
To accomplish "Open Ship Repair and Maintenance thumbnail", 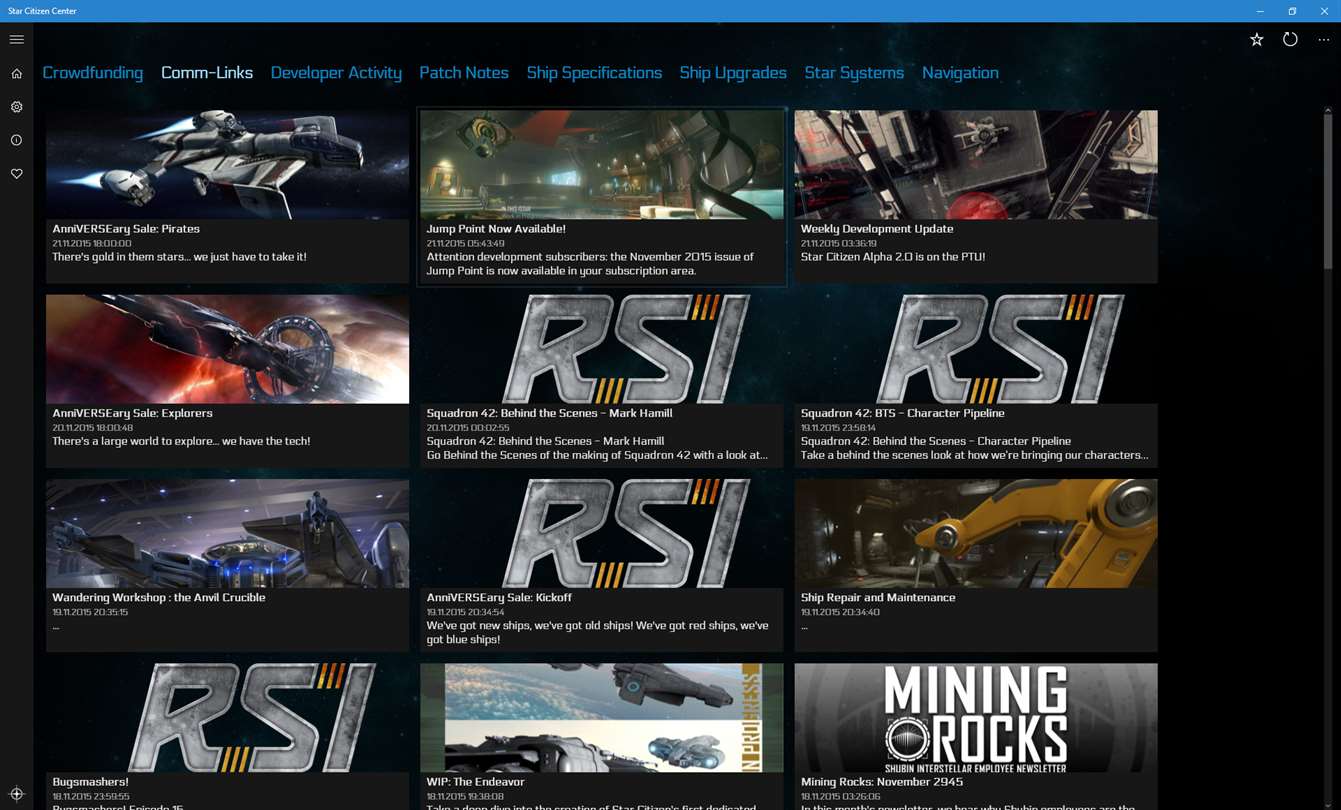I will point(976,533).
